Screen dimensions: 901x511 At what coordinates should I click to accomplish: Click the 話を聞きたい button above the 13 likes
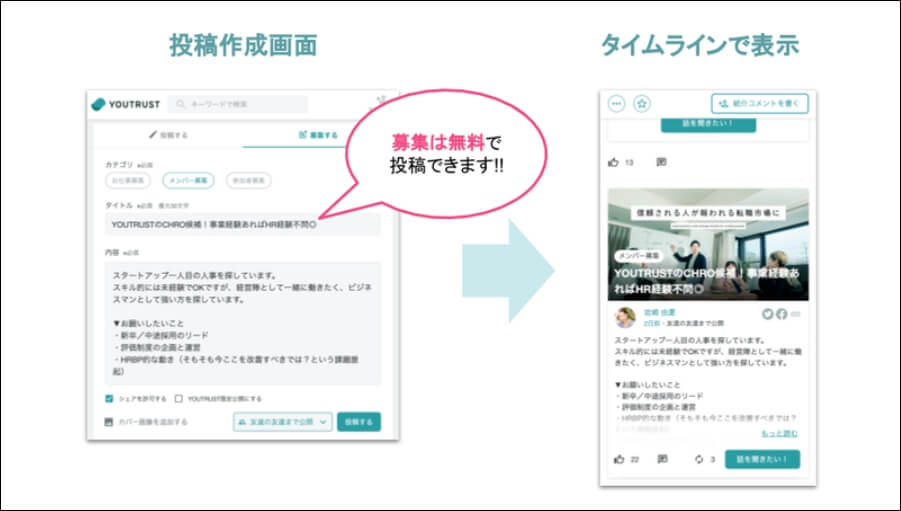[x=708, y=124]
